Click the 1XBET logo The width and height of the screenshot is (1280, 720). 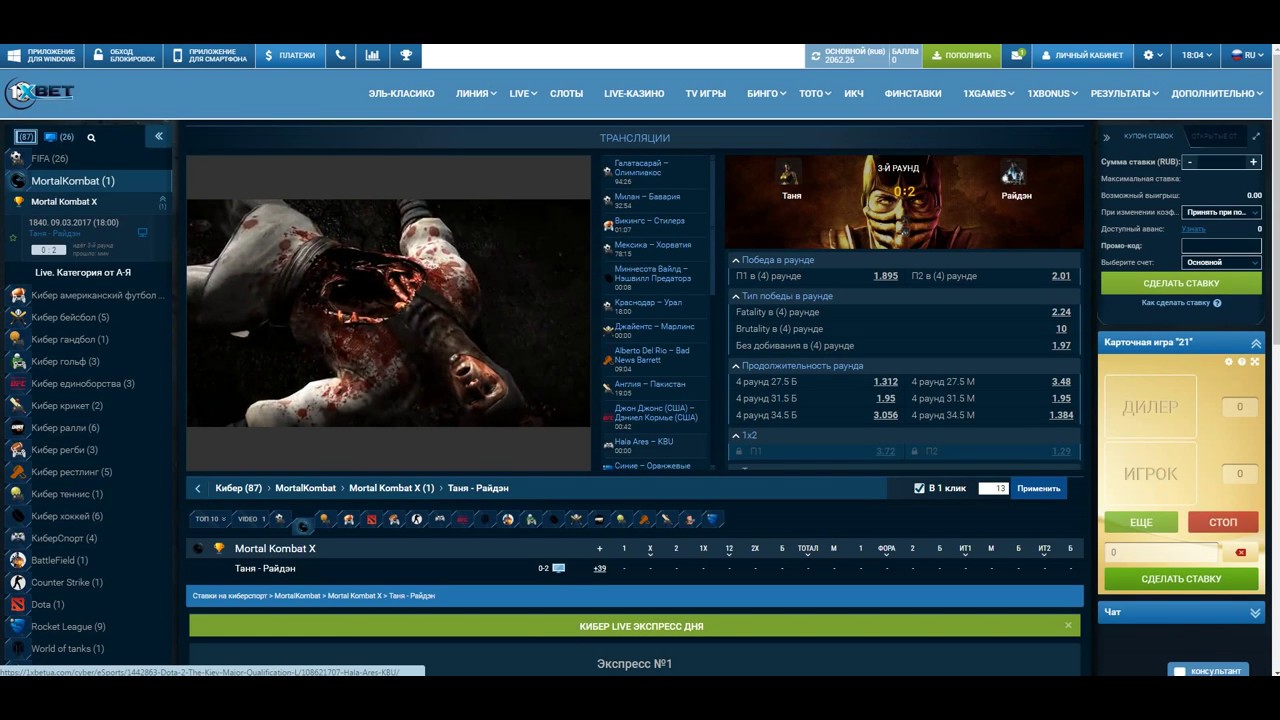[40, 93]
